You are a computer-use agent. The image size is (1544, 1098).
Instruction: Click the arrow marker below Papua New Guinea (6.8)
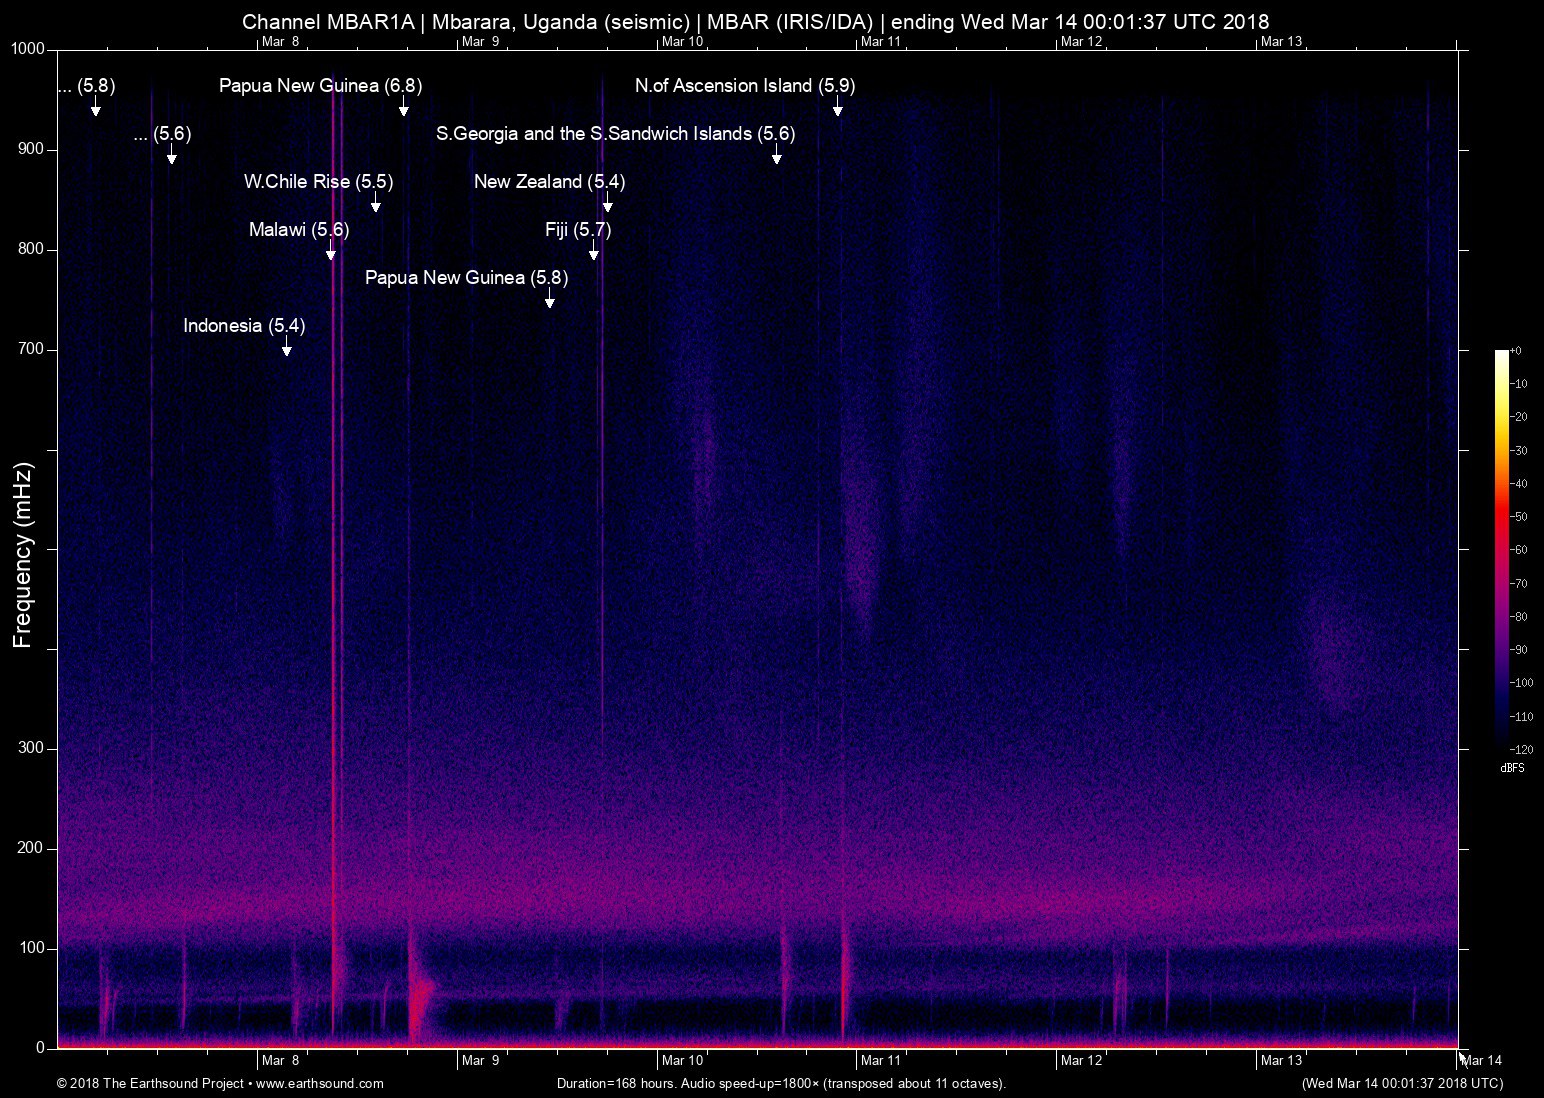click(x=403, y=108)
